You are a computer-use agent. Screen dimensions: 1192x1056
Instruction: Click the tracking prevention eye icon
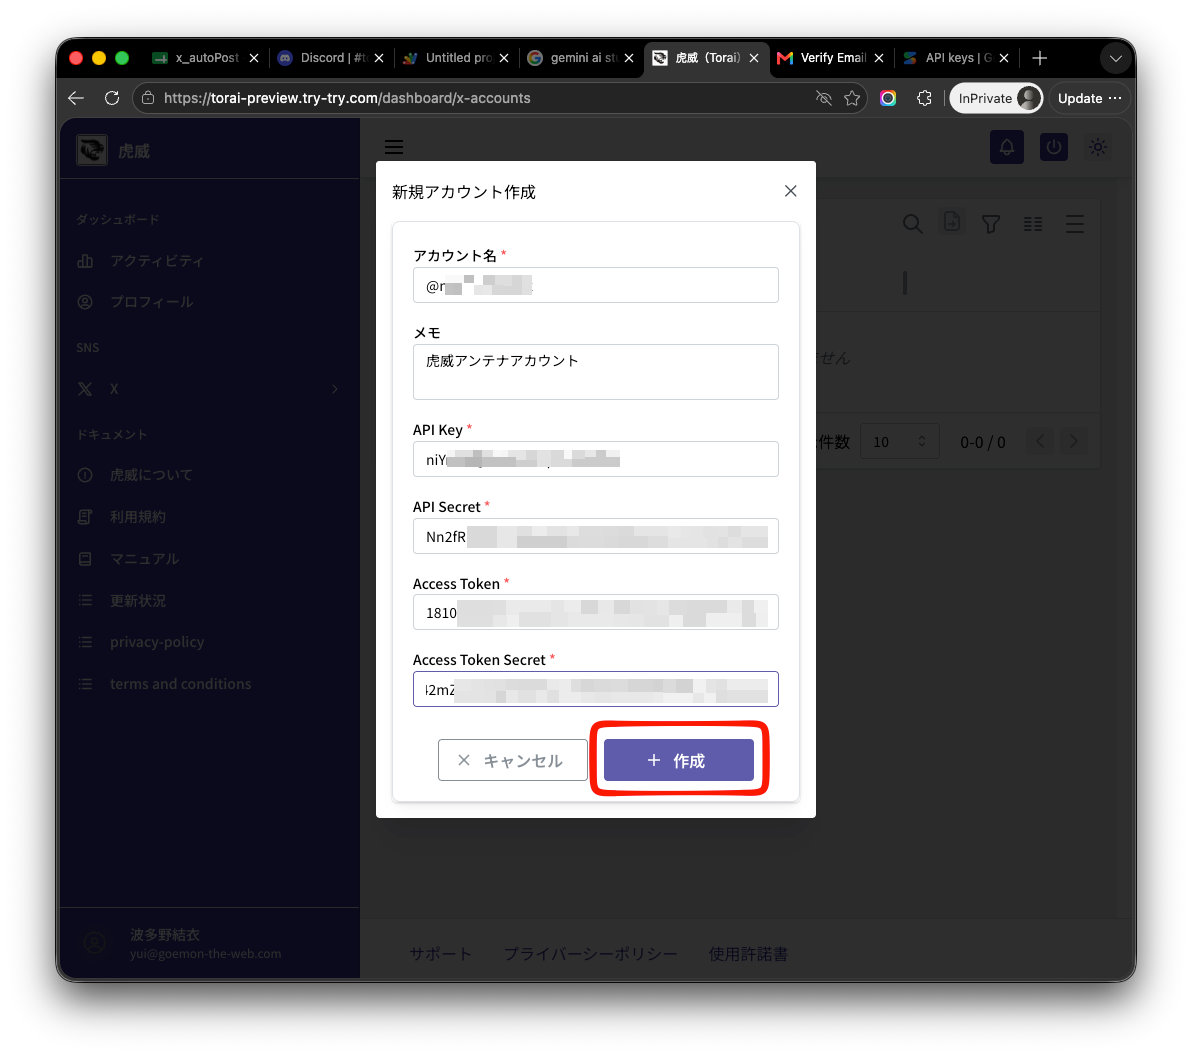coord(823,98)
